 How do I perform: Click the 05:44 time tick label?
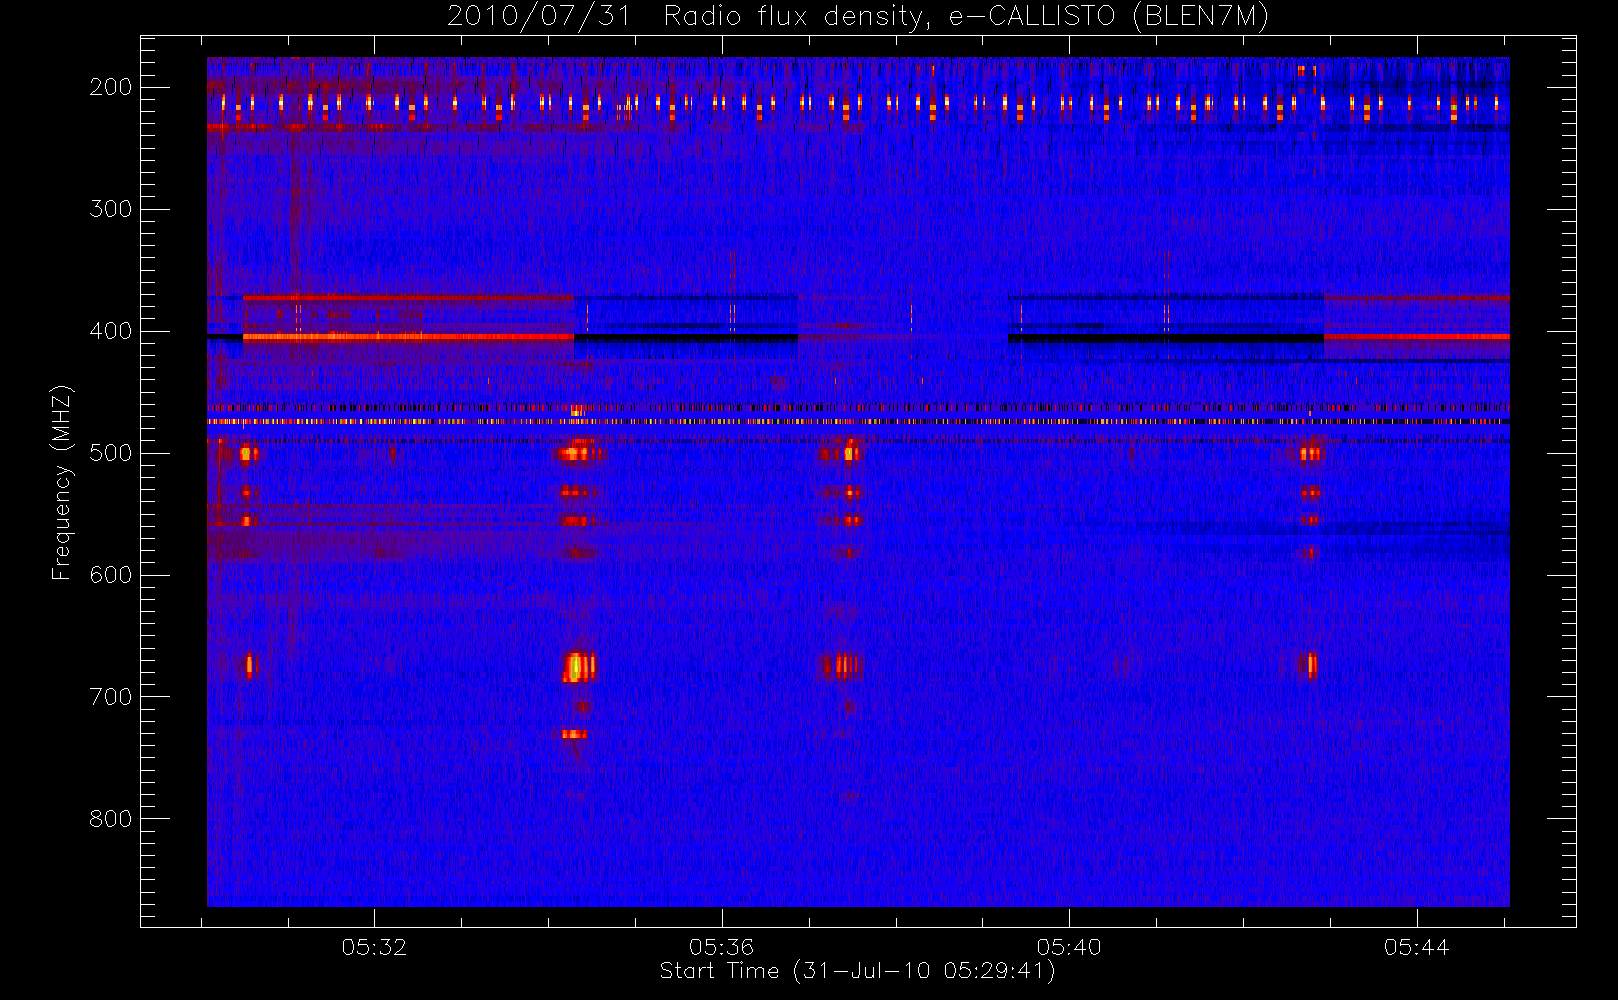pyautogui.click(x=1417, y=947)
